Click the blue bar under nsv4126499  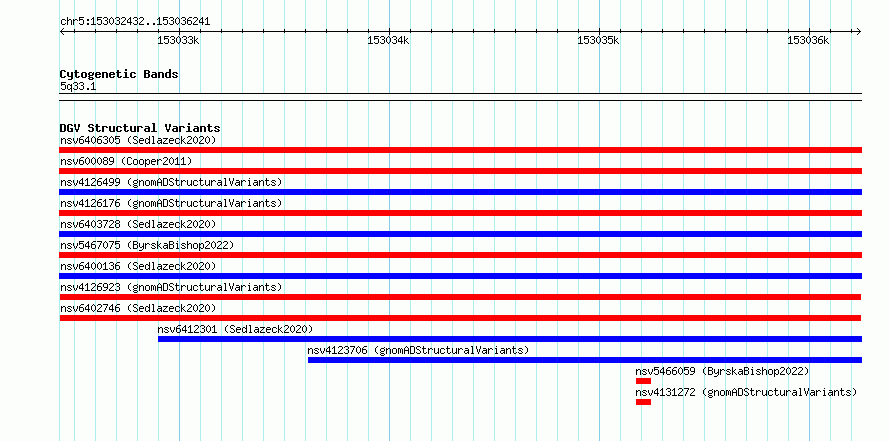pos(460,192)
